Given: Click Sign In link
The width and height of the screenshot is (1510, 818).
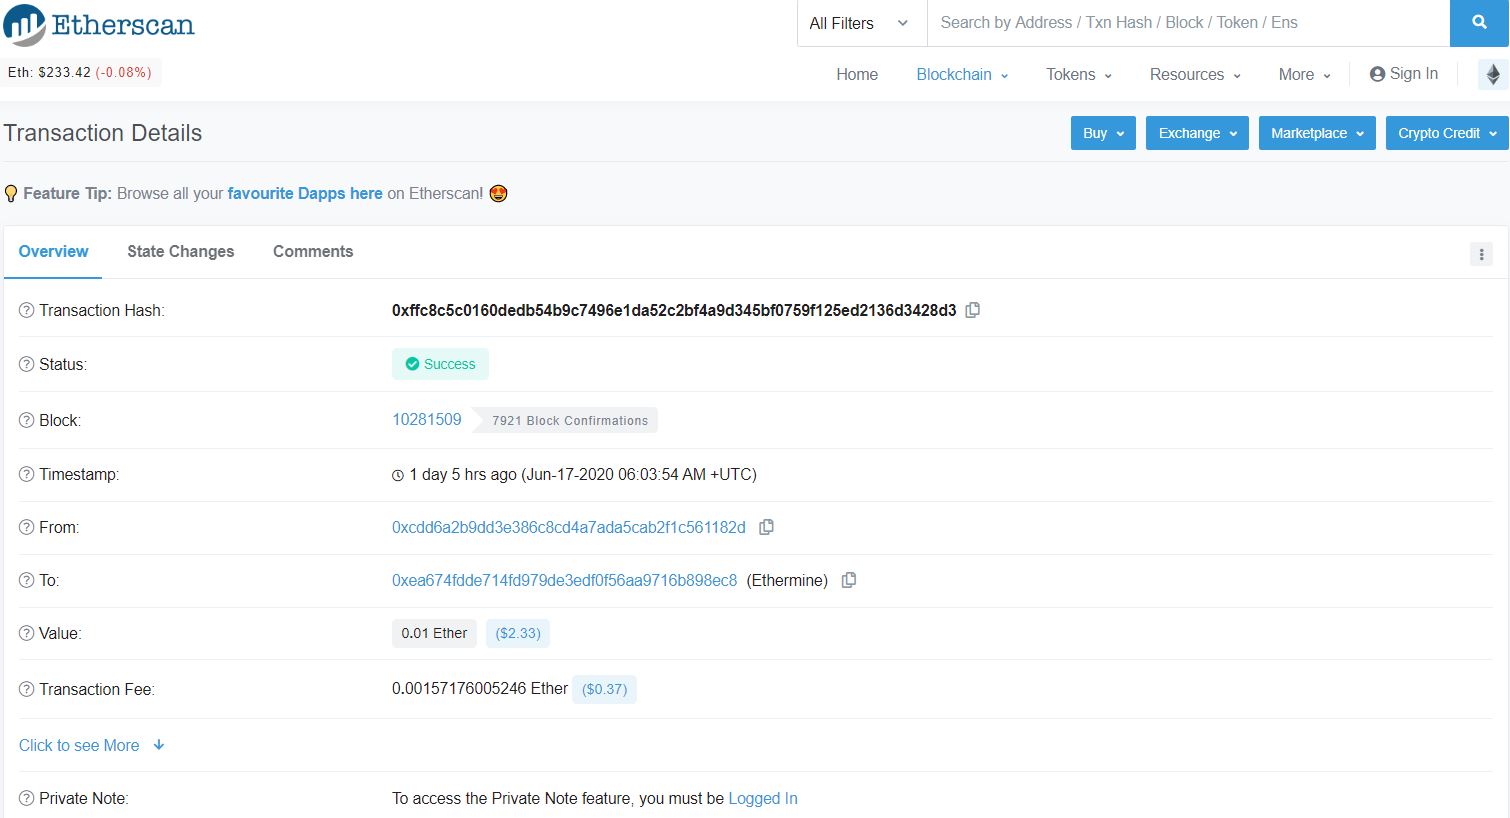Looking at the screenshot, I should (1404, 74).
